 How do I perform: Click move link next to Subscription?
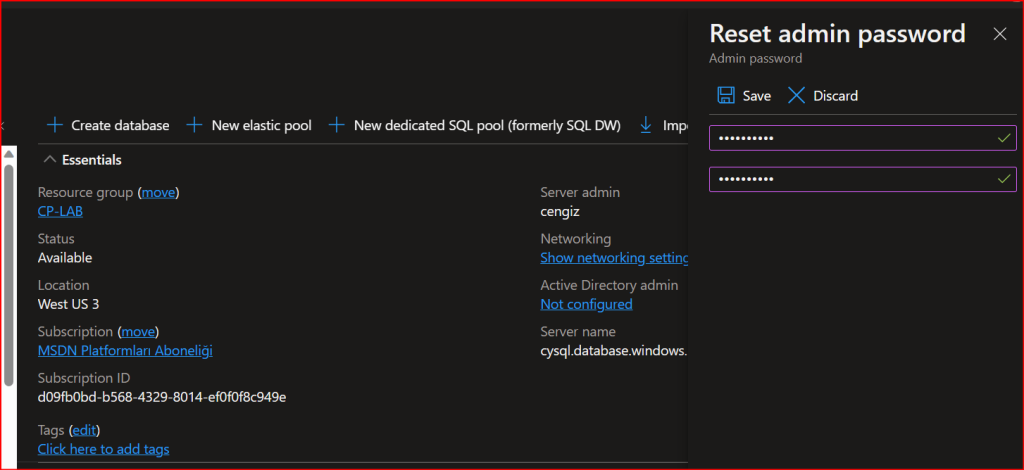point(138,331)
